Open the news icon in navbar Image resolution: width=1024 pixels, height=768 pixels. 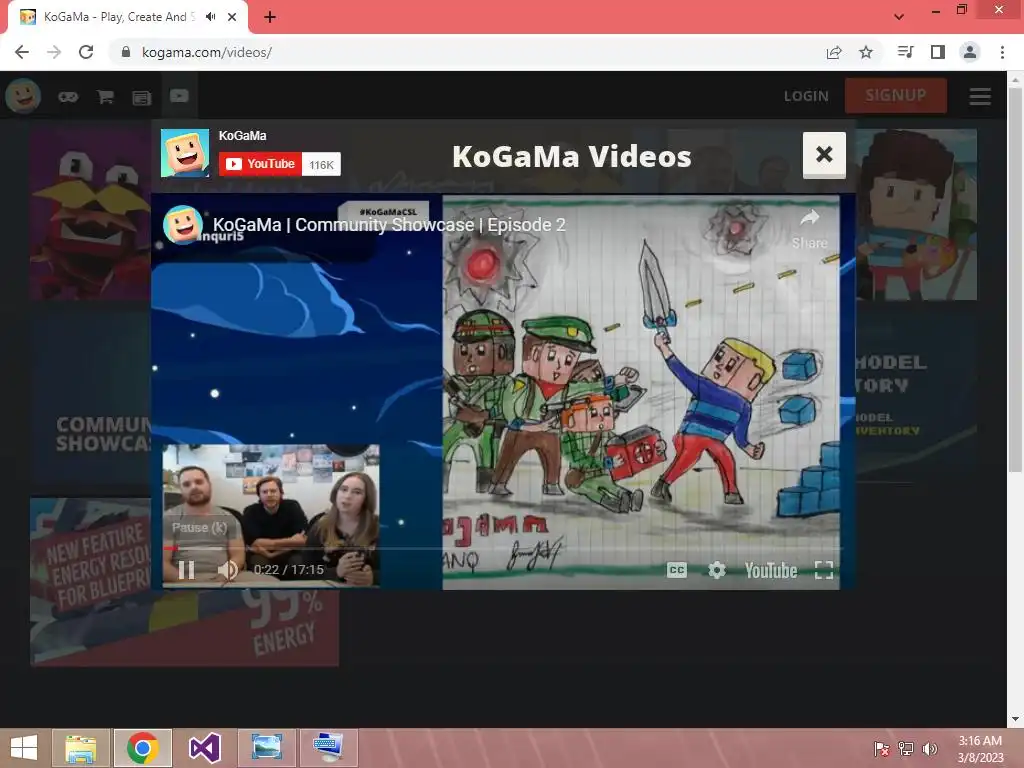(x=142, y=97)
